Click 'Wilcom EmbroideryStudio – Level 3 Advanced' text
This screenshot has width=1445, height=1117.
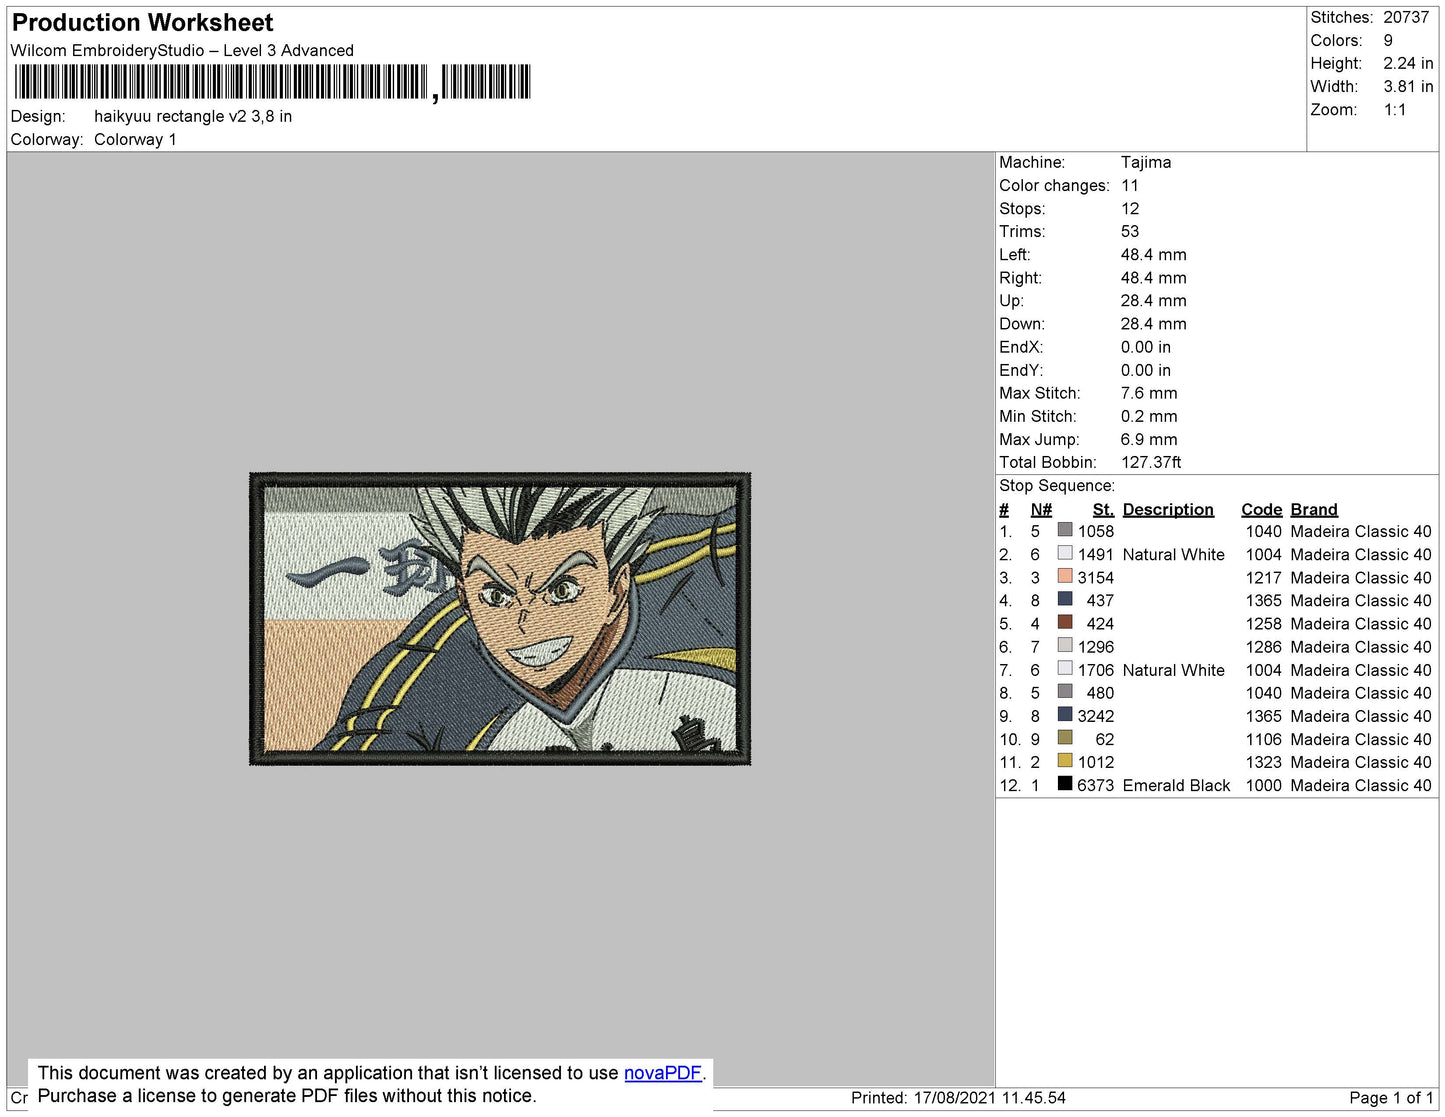click(x=182, y=50)
